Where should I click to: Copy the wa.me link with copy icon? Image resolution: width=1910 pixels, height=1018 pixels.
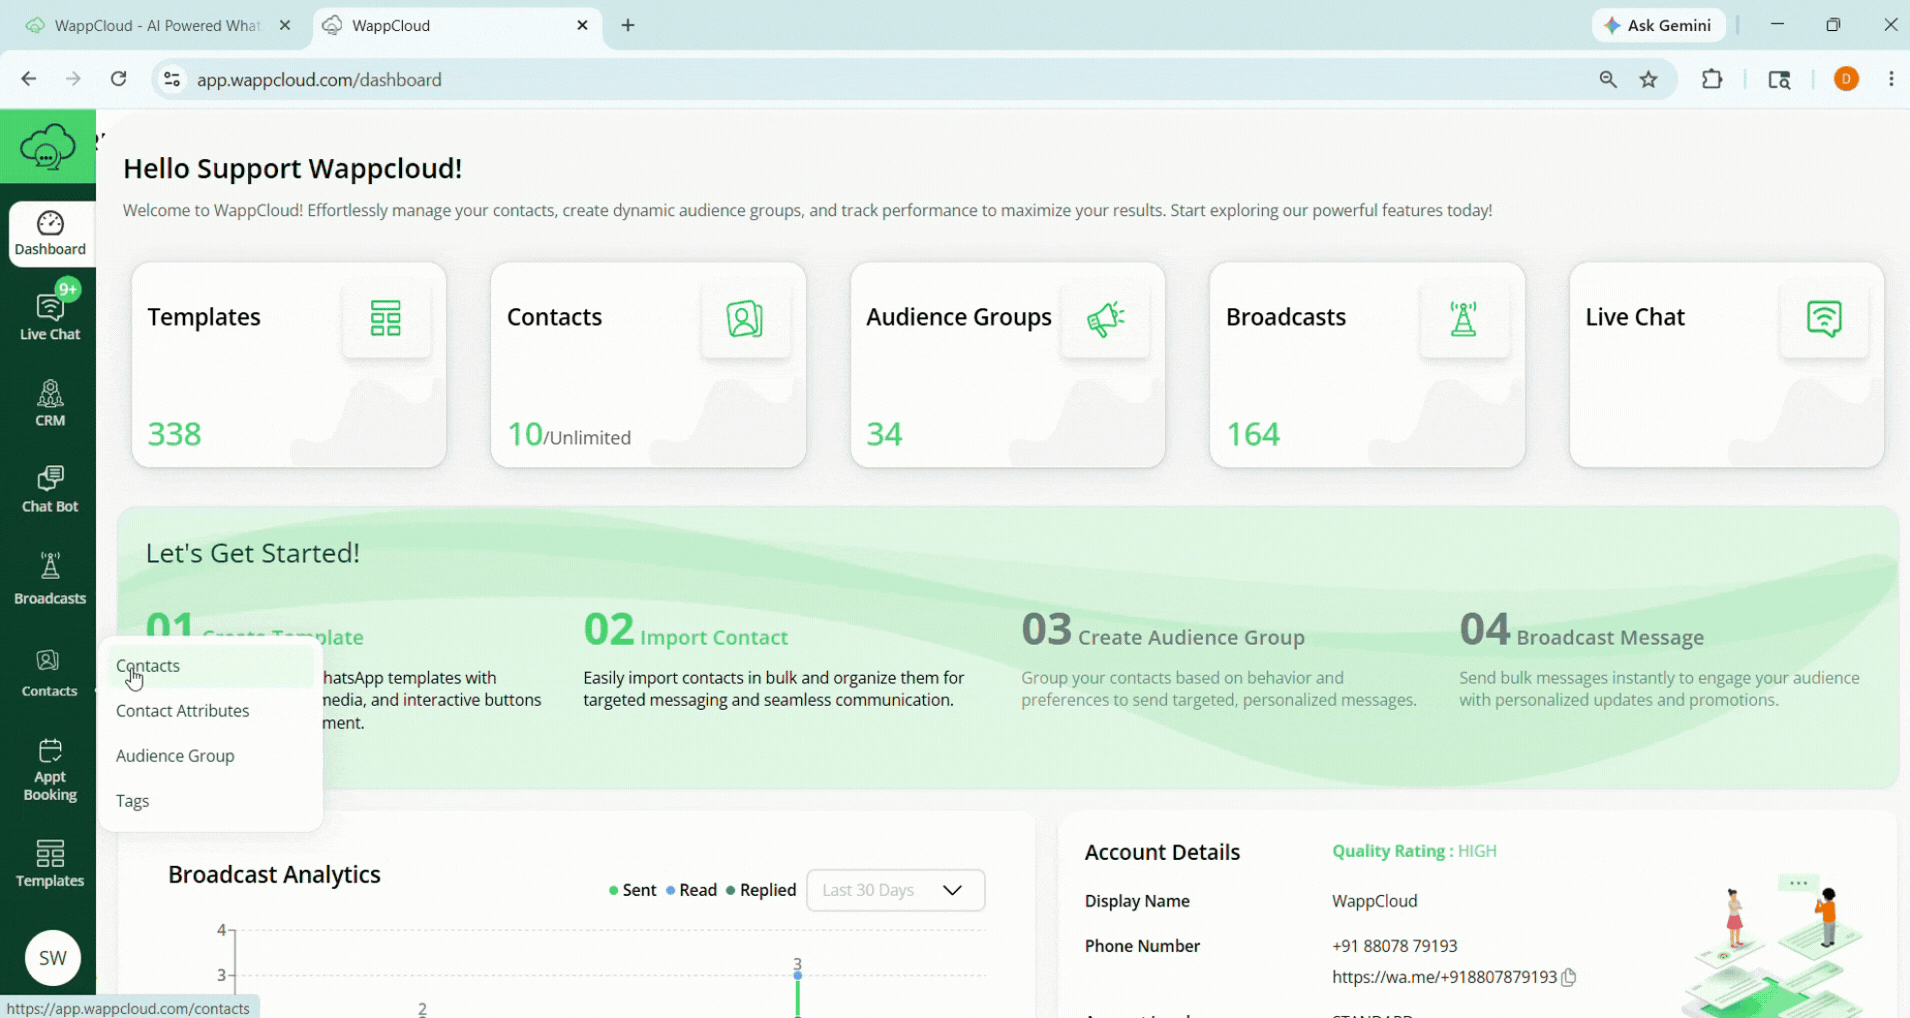[1569, 977]
